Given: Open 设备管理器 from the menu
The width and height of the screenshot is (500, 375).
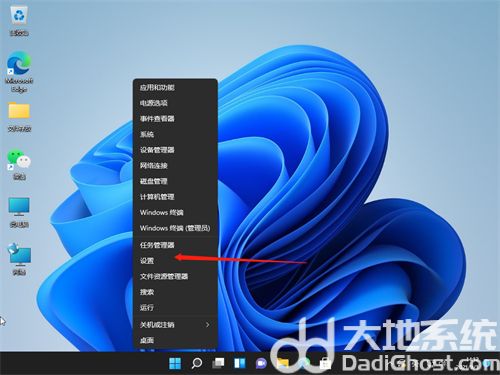Looking at the screenshot, I should pyautogui.click(x=175, y=150).
